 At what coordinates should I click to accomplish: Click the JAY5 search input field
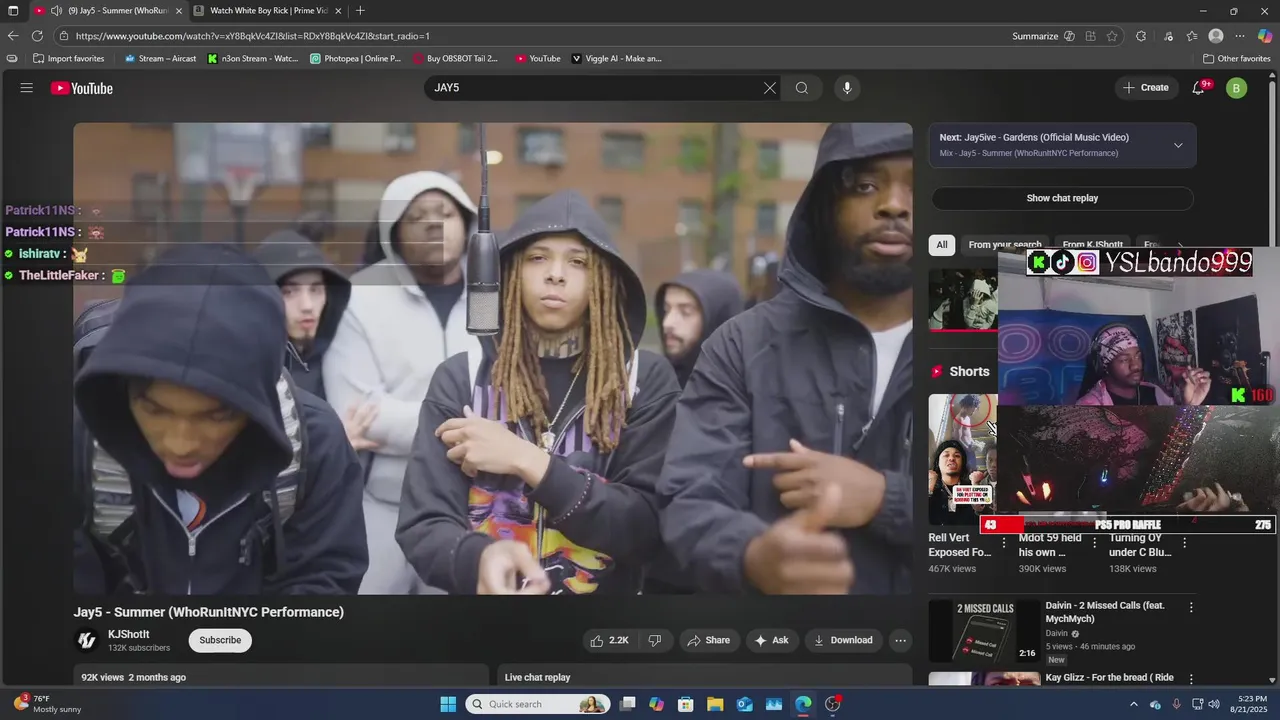594,88
